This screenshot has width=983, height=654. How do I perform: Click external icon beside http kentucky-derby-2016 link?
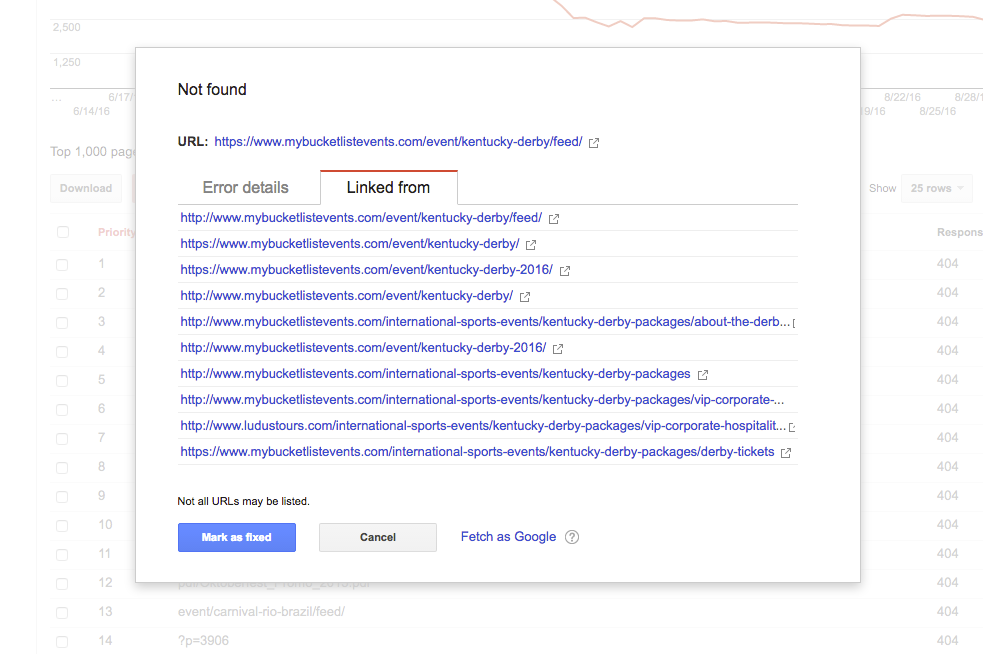pos(558,348)
